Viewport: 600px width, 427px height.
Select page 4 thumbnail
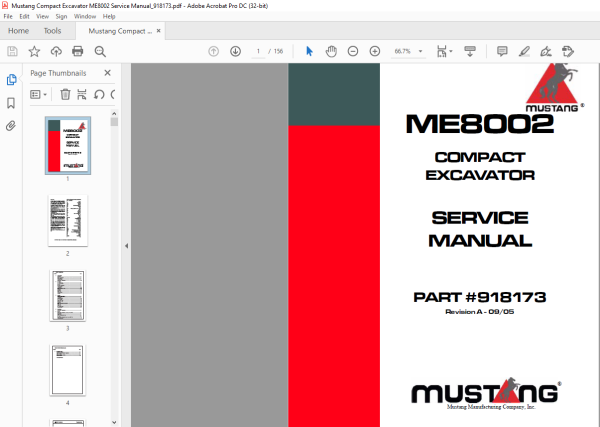pyautogui.click(x=68, y=370)
